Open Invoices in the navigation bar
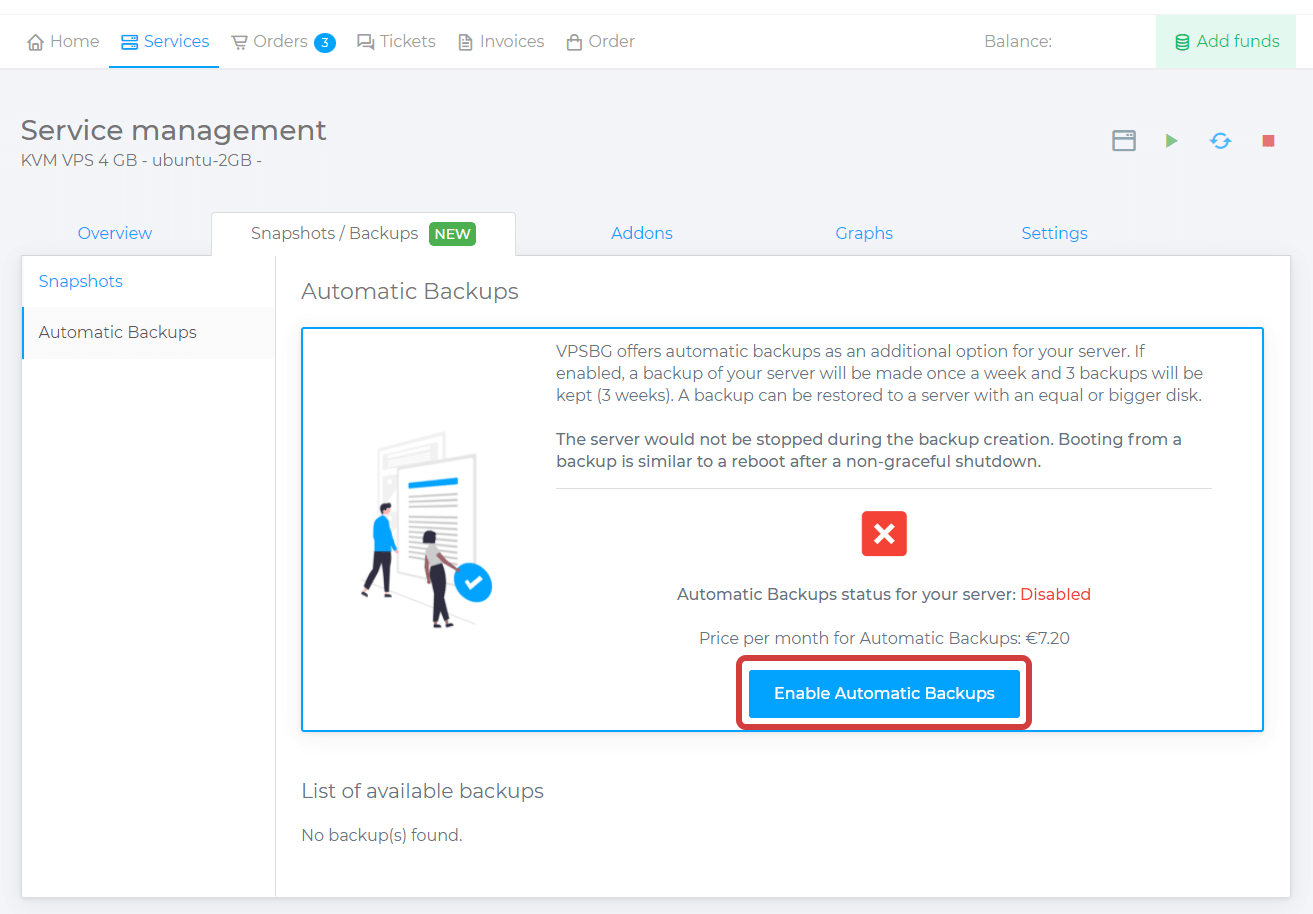This screenshot has width=1313, height=914. [x=501, y=41]
